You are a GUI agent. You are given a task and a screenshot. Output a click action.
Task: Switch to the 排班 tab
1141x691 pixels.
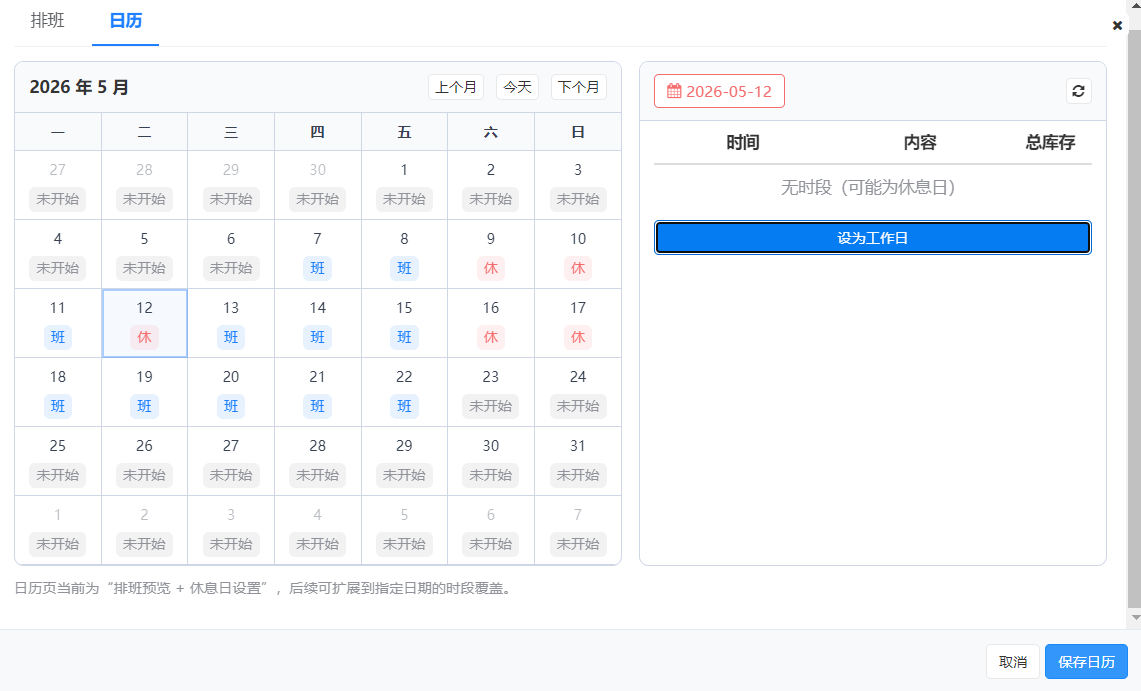[x=47, y=20]
